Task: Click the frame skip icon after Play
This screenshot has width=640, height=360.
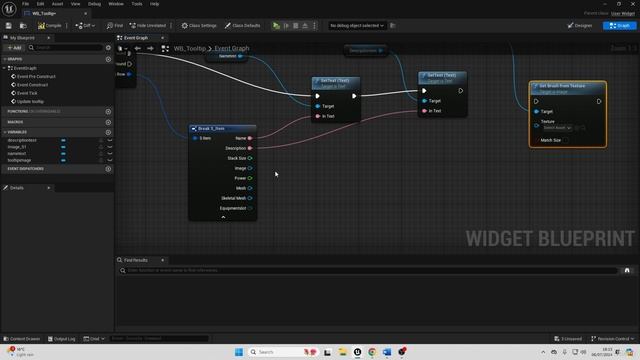Action: pos(286,26)
